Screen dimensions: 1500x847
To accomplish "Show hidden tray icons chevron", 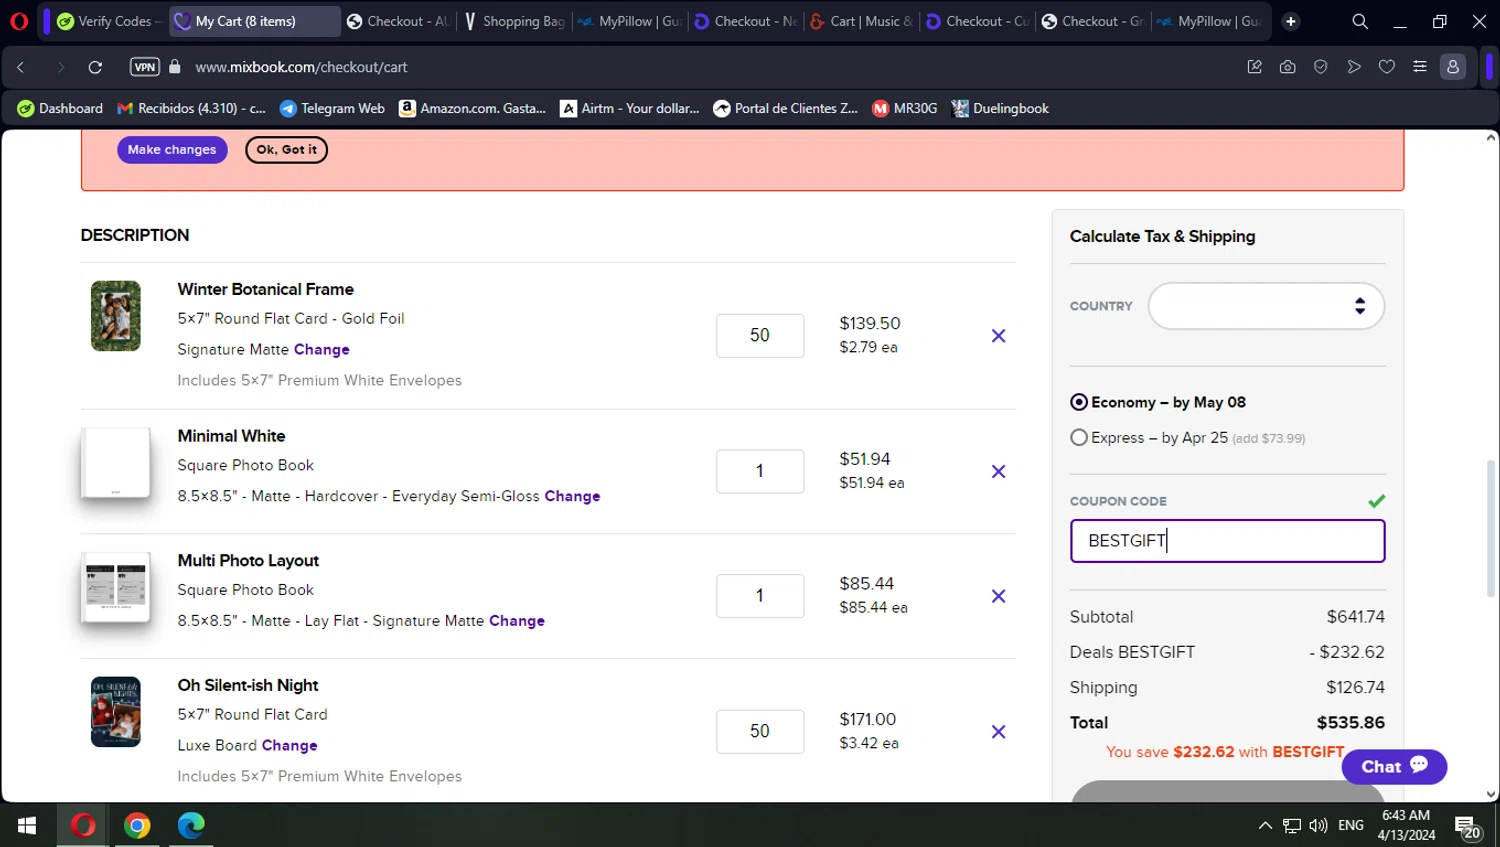I will (1265, 825).
